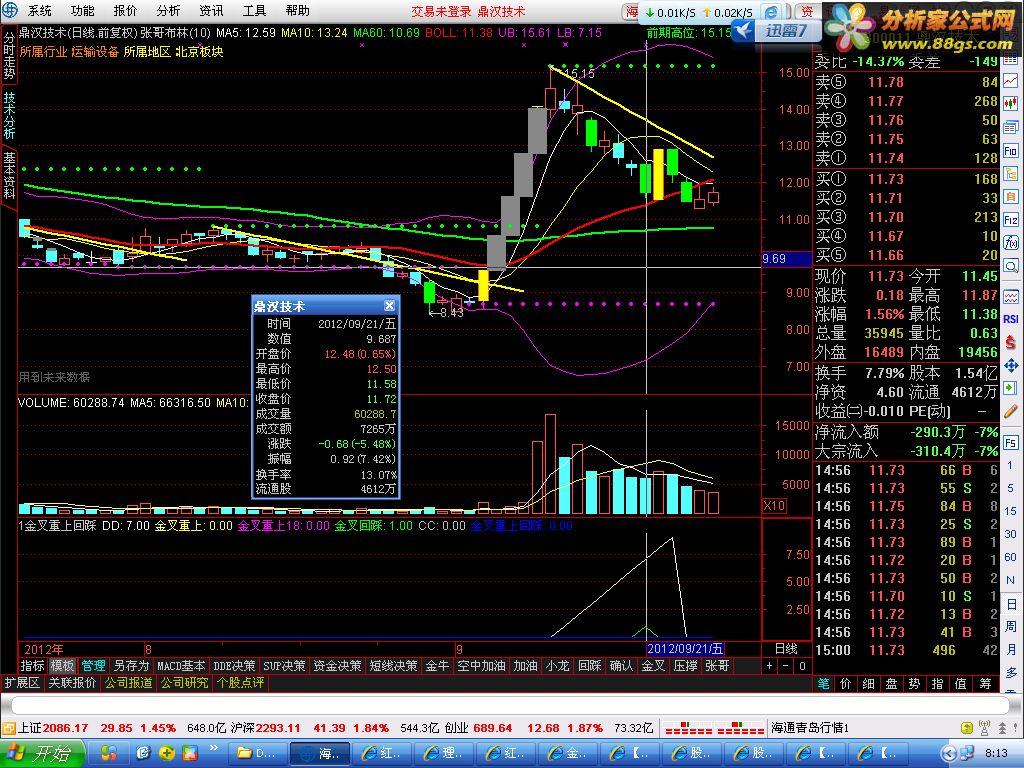The width and height of the screenshot is (1024, 768).
Task: Click the 自 self-selected stocks icon
Action: (1010, 196)
